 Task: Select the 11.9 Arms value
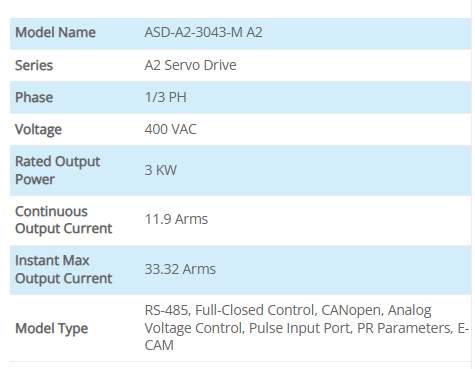pyautogui.click(x=176, y=219)
